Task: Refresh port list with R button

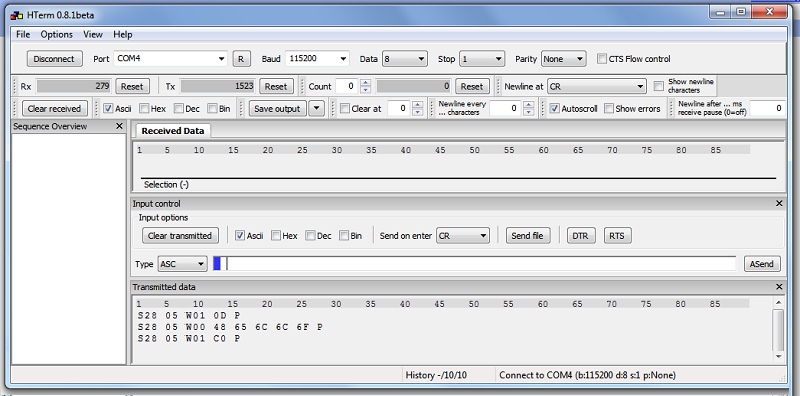Action: [x=241, y=59]
